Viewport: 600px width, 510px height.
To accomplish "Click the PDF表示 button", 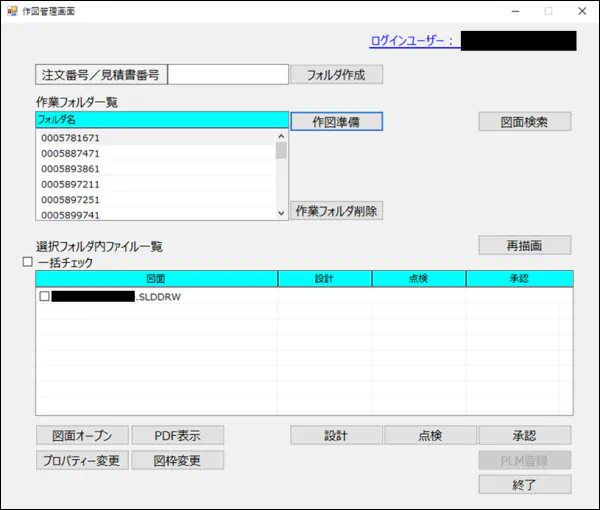I will pos(178,435).
